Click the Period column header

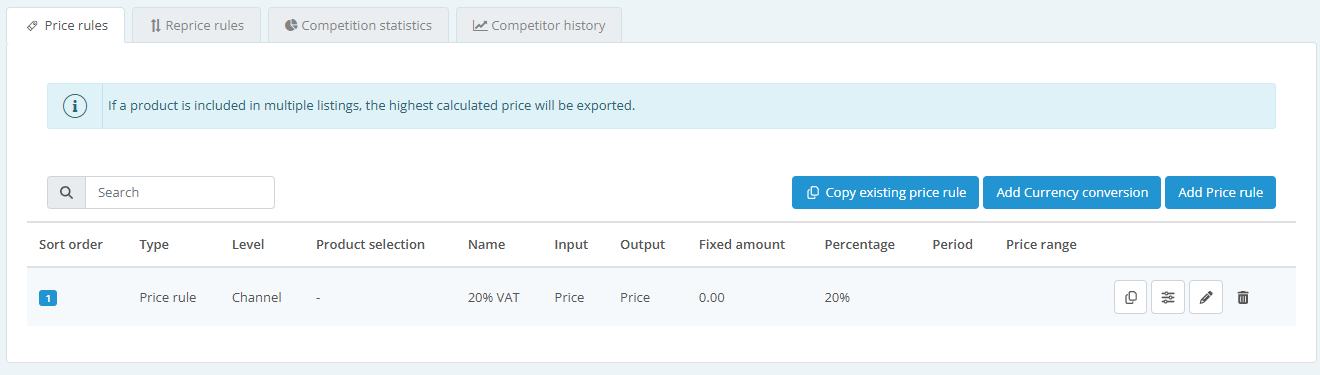tap(952, 244)
